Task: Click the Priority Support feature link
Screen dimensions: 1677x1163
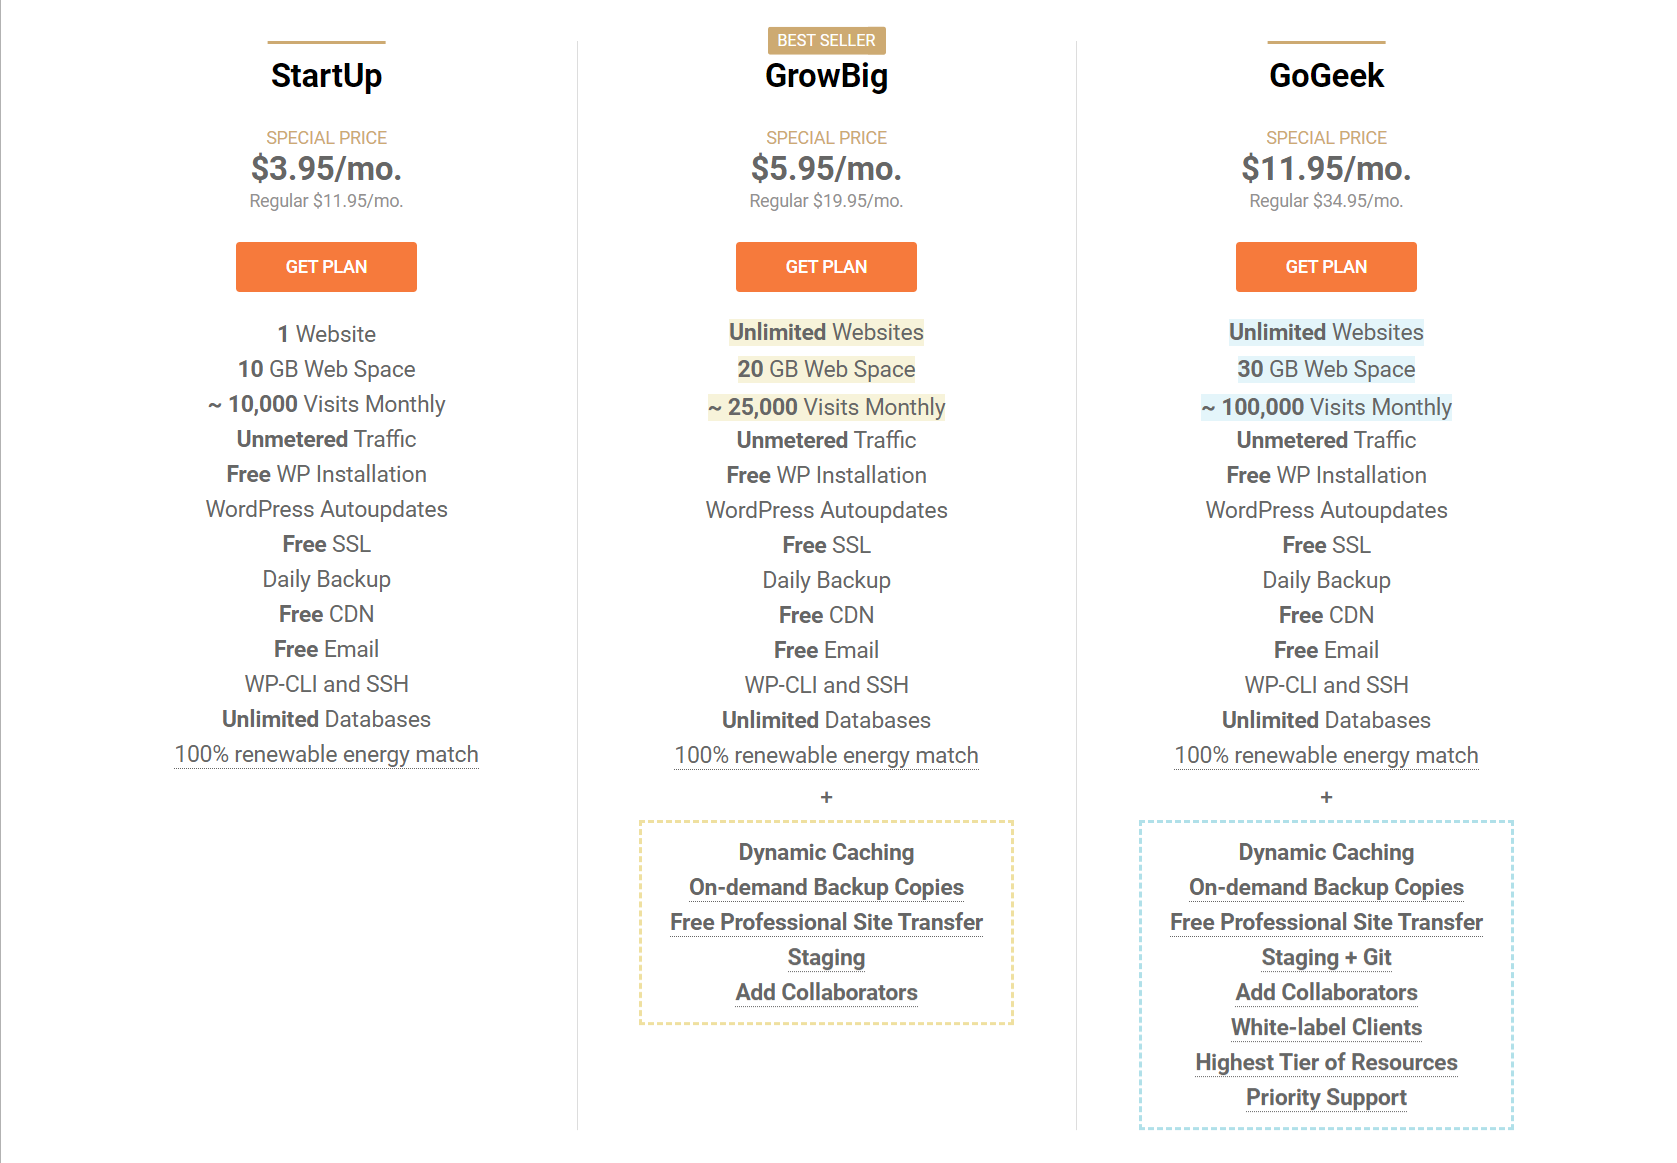Action: [x=1326, y=1097]
